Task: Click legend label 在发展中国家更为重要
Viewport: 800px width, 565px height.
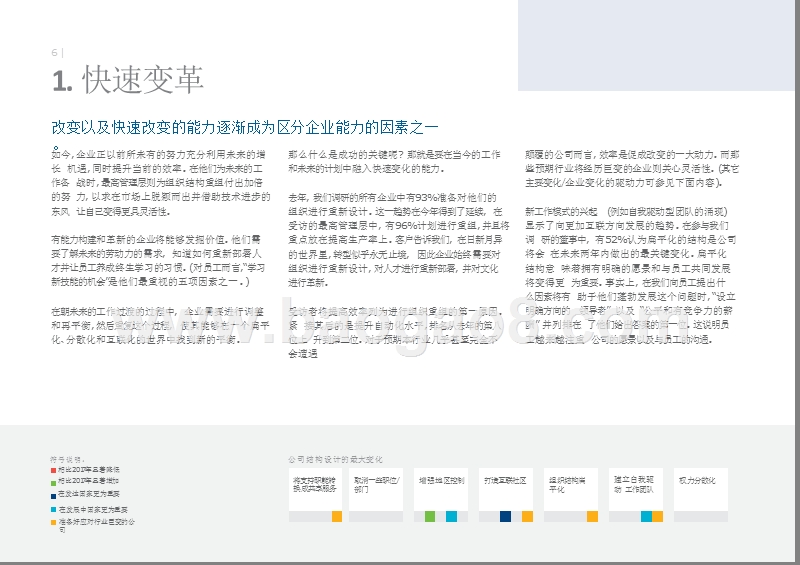Action: [93, 509]
